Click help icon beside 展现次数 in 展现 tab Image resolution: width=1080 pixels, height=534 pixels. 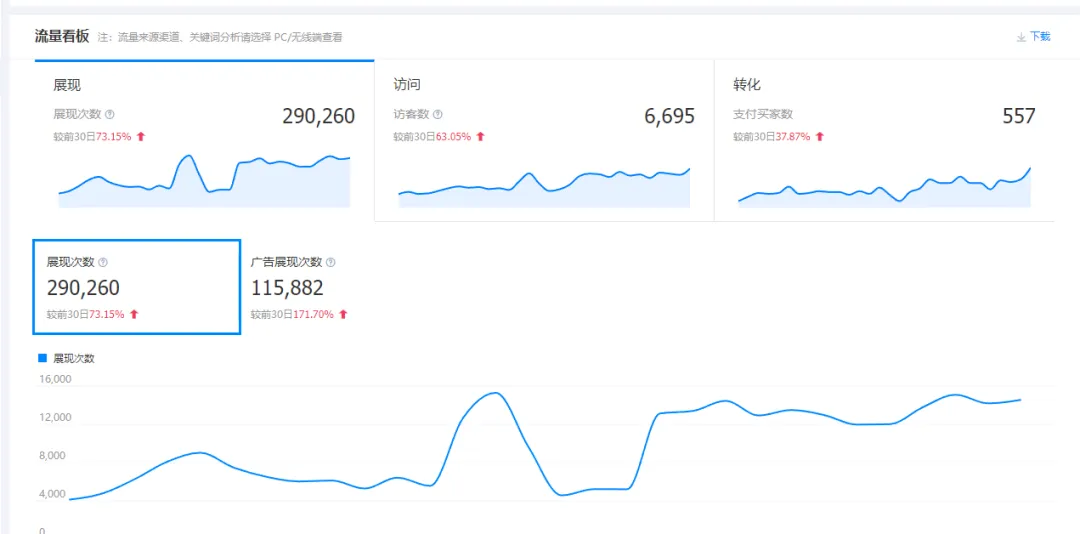[110, 115]
